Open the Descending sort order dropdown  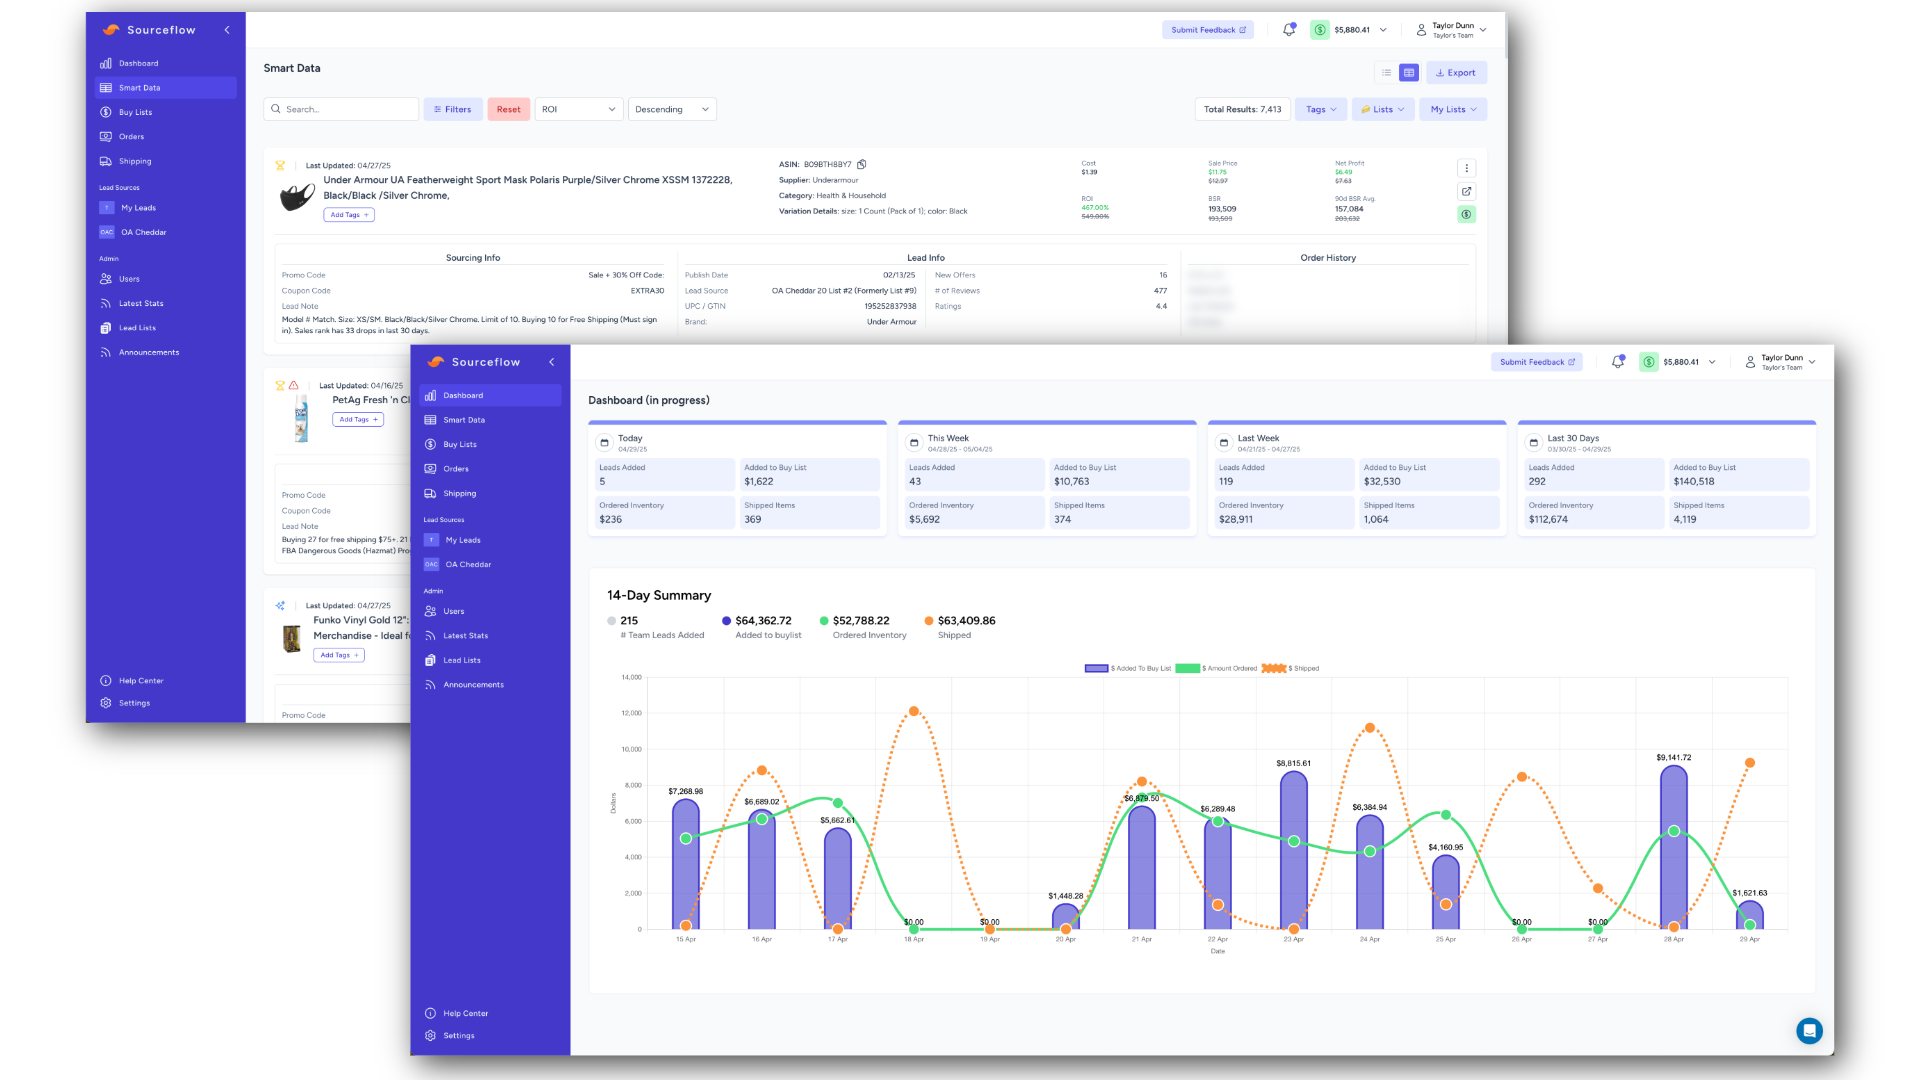[671, 109]
